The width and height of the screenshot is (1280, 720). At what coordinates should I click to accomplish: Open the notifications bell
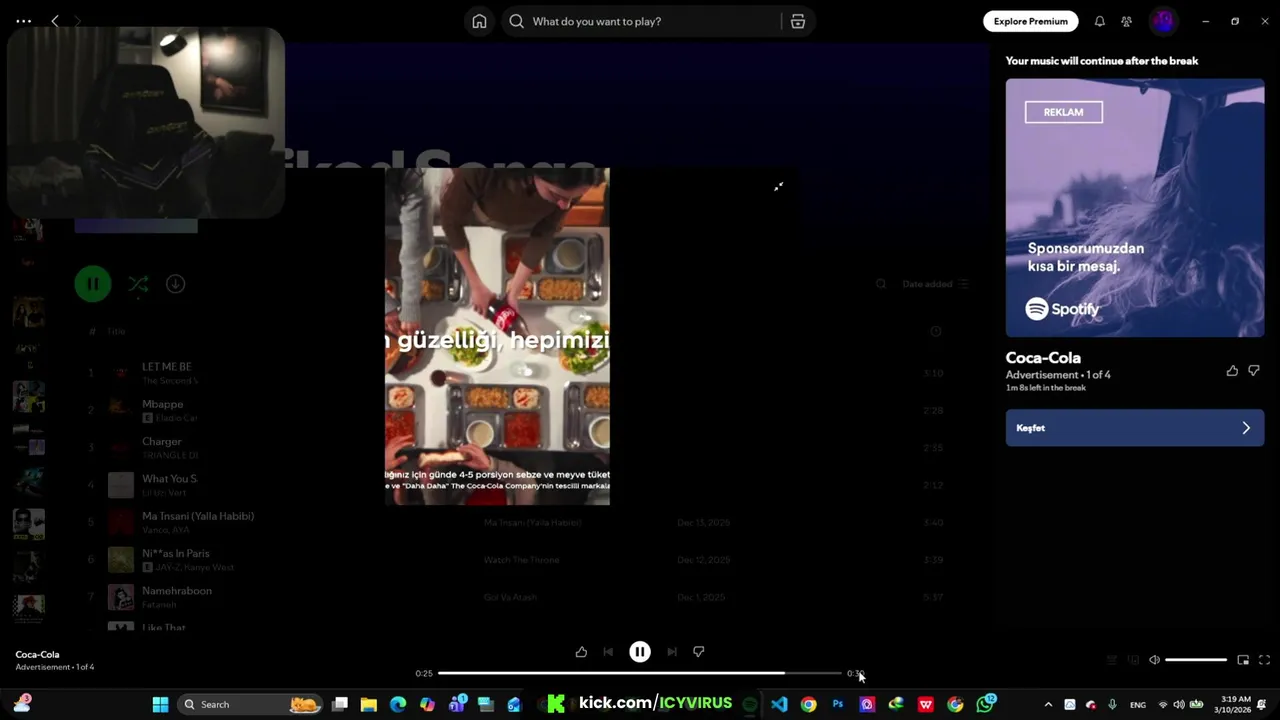(1099, 21)
